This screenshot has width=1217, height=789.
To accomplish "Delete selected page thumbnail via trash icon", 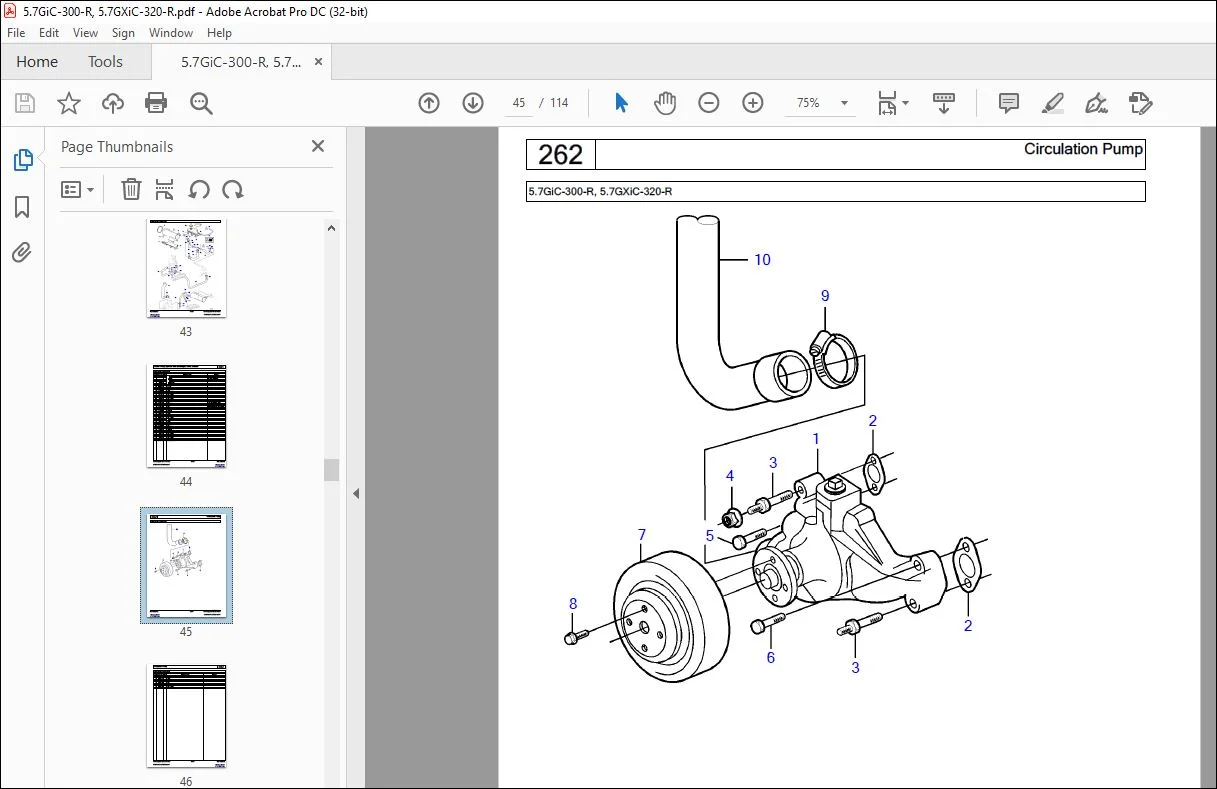I will (x=131, y=189).
